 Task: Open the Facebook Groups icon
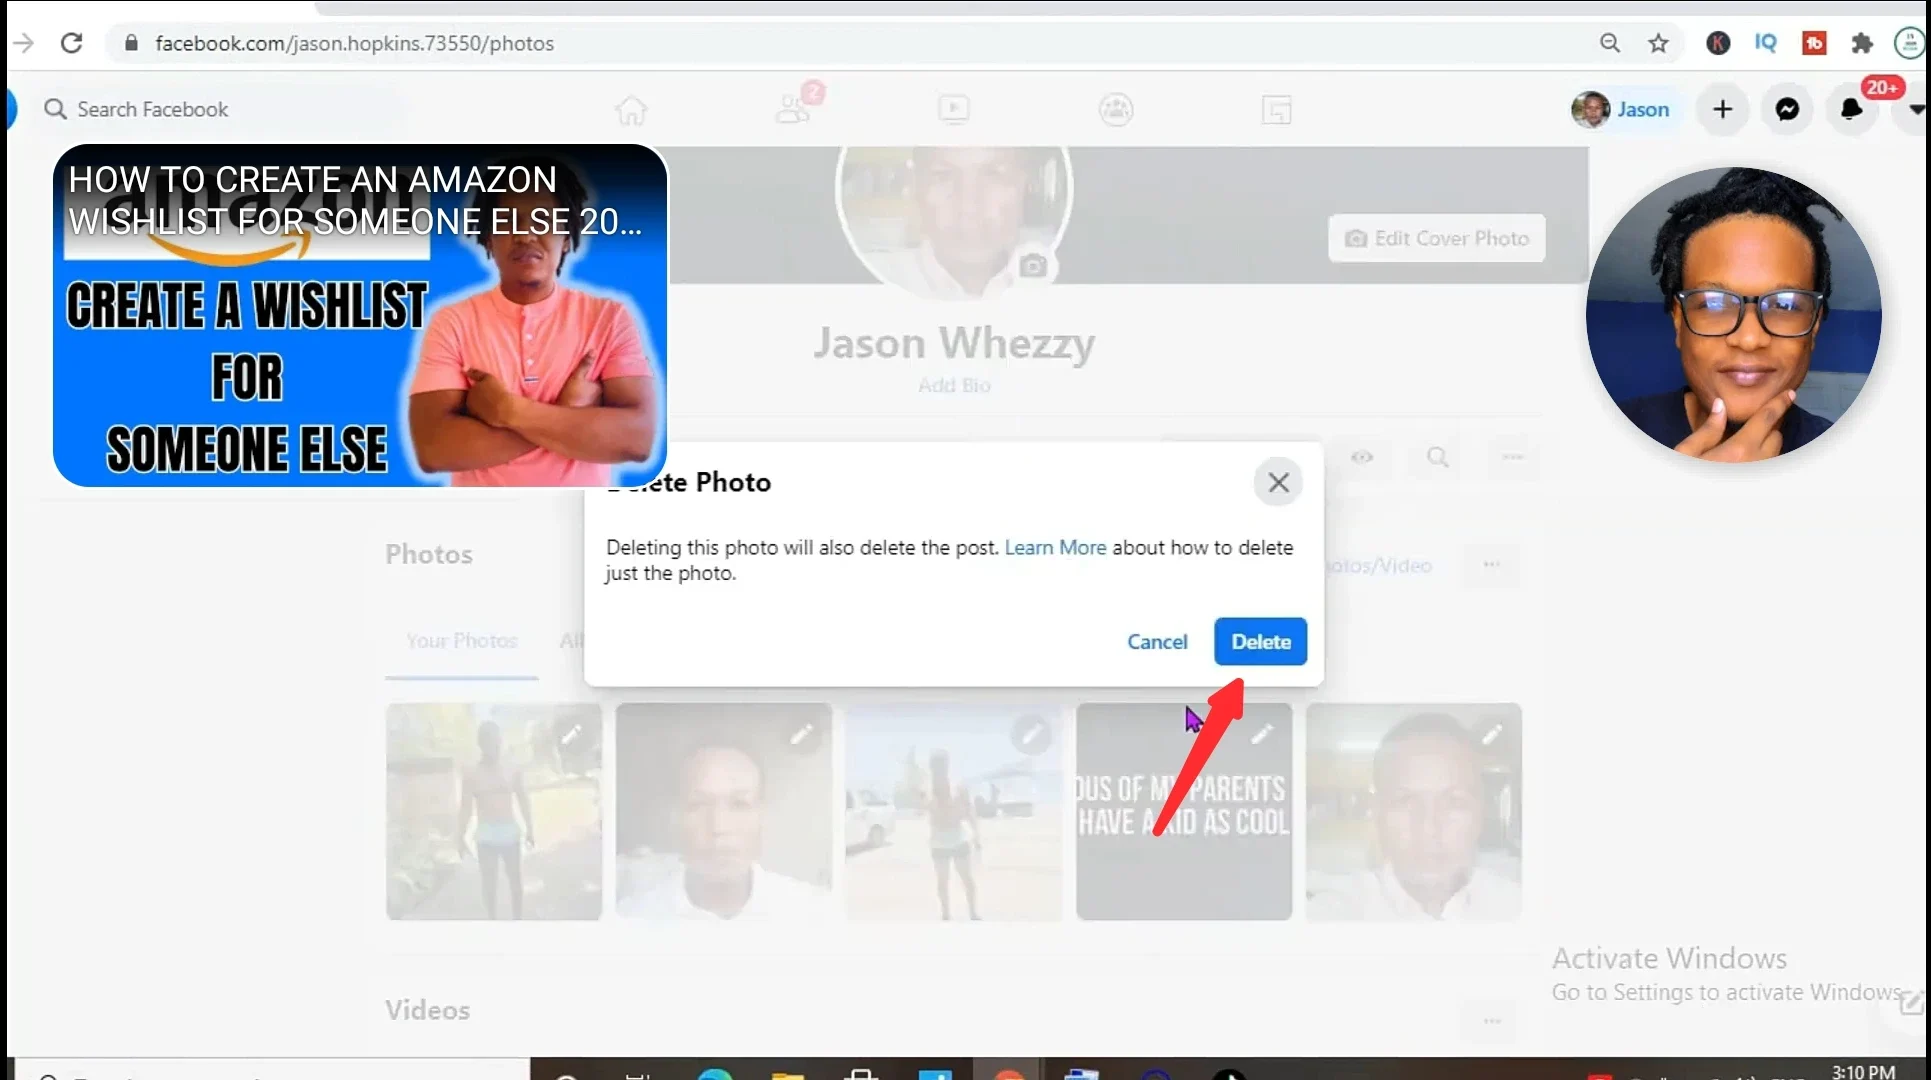pyautogui.click(x=1116, y=109)
